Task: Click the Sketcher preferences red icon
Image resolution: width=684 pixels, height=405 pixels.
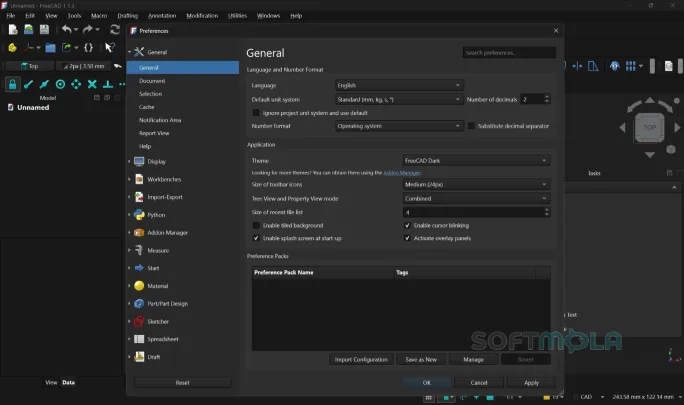Action: [x=139, y=322]
